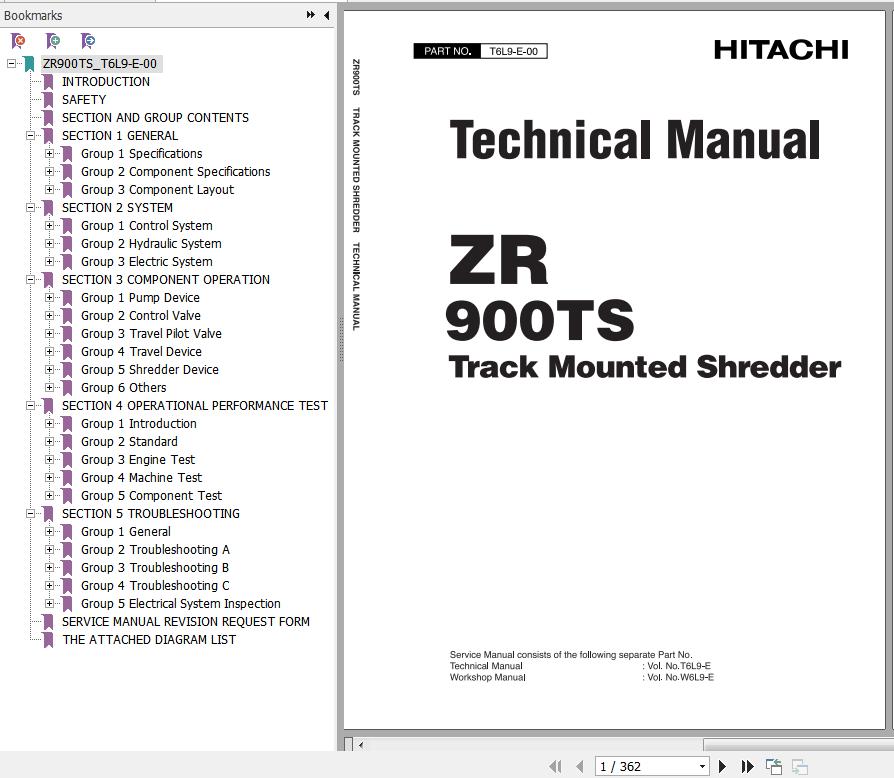Open SERVICE MANUAL REVISION REQUEST FORM bookmark
This screenshot has height=778, width=894.
coord(186,622)
